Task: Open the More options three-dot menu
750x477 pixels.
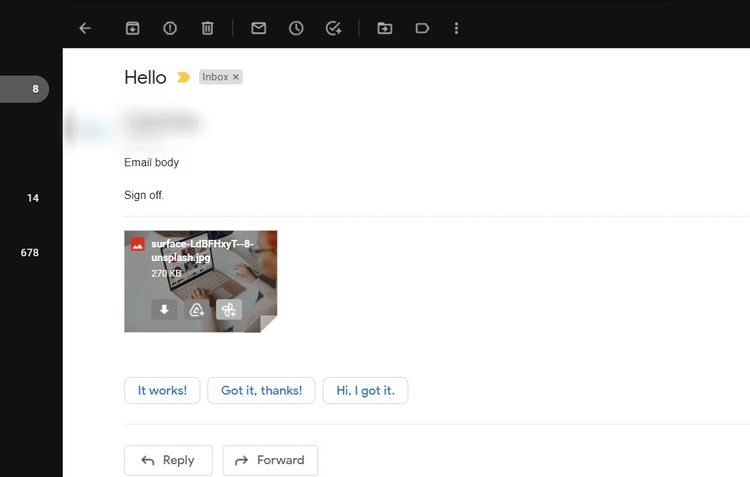Action: [x=456, y=28]
